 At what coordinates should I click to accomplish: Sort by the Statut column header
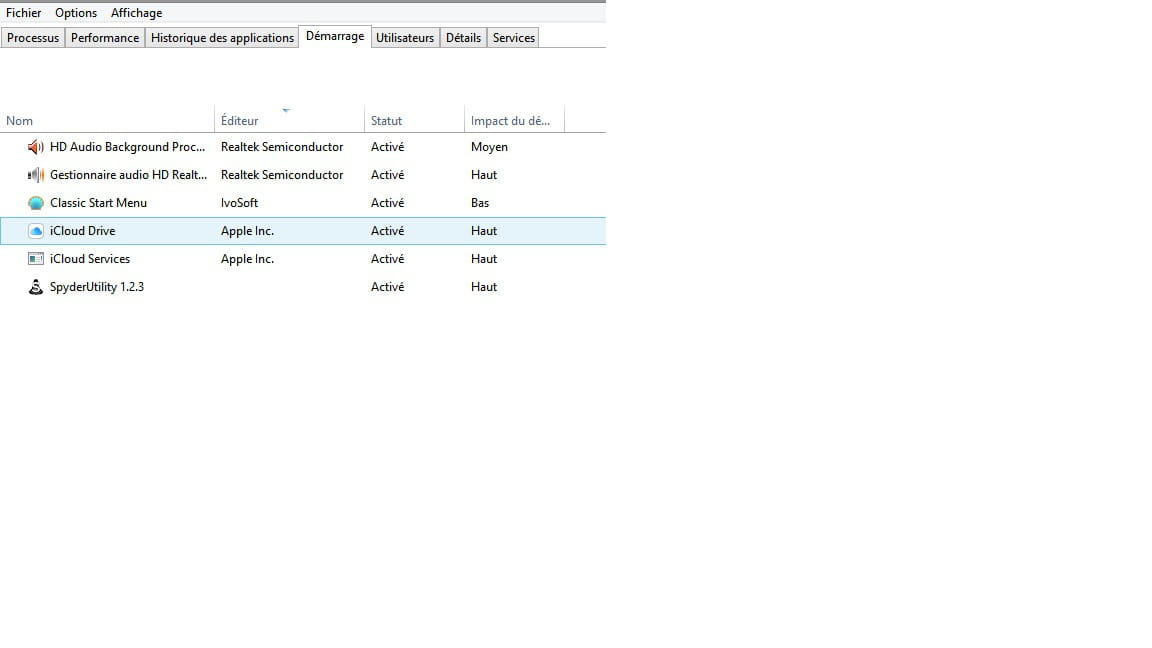(x=414, y=120)
